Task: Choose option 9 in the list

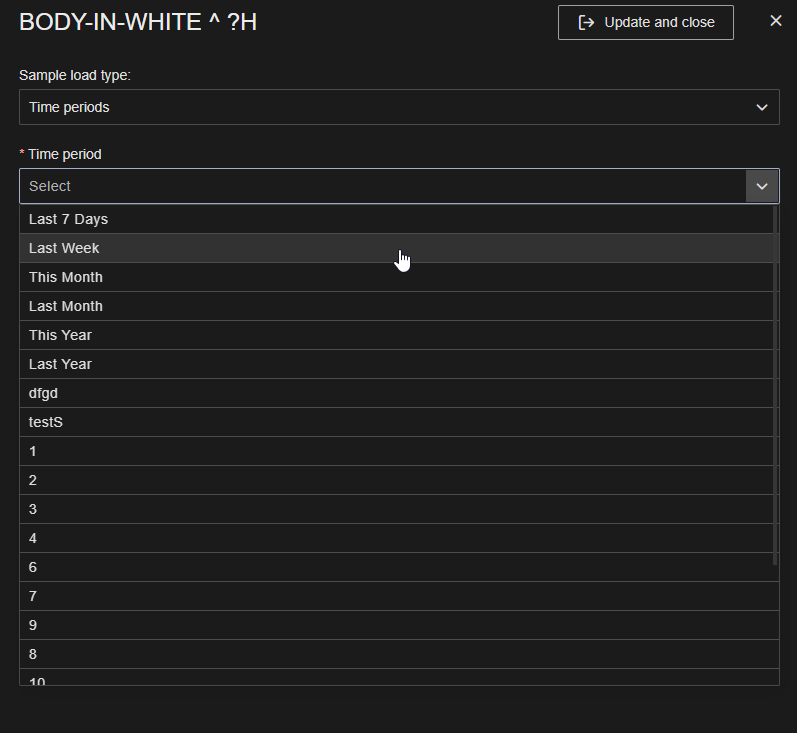Action: pyautogui.click(x=33, y=625)
